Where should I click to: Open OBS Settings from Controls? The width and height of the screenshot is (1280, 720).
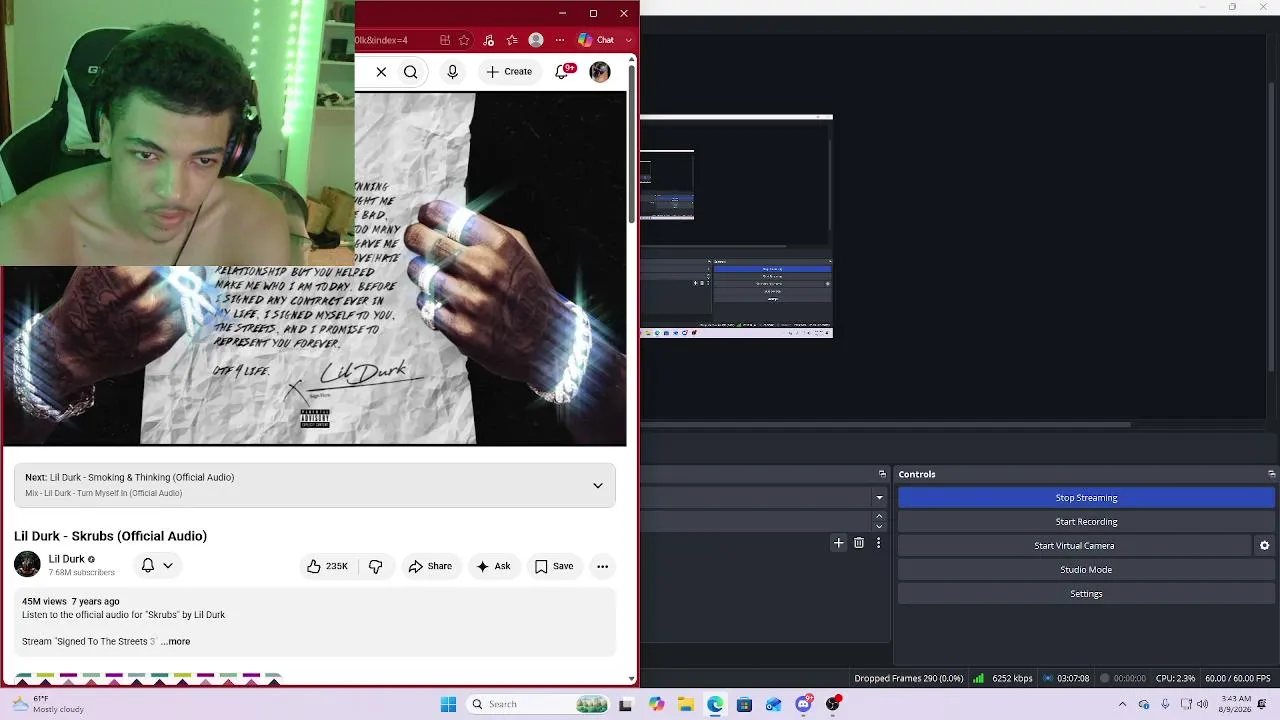pos(1086,593)
